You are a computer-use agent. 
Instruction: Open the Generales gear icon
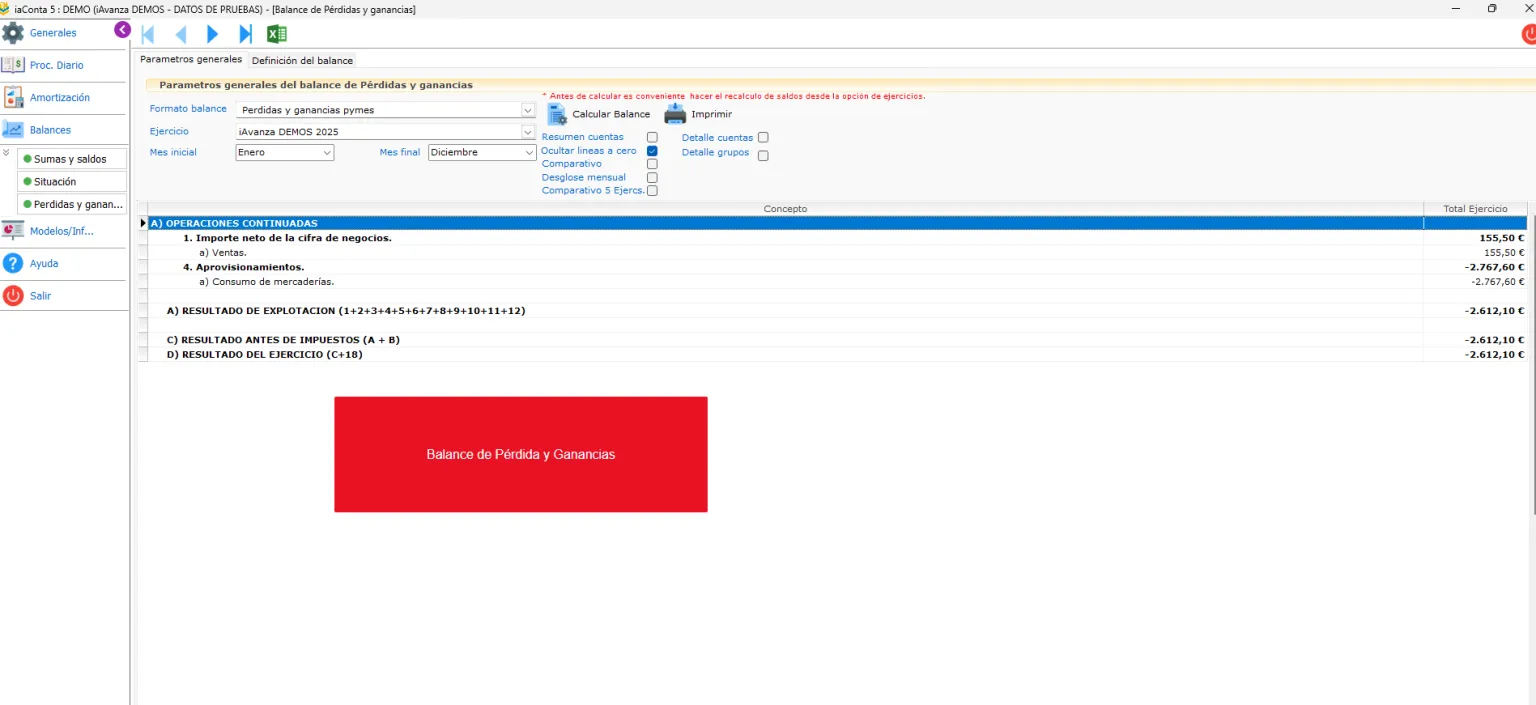click(x=13, y=33)
